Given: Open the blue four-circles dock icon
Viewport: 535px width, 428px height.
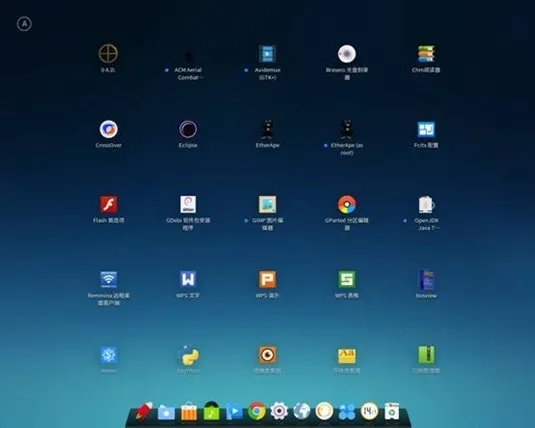Looking at the screenshot, I should (347, 411).
